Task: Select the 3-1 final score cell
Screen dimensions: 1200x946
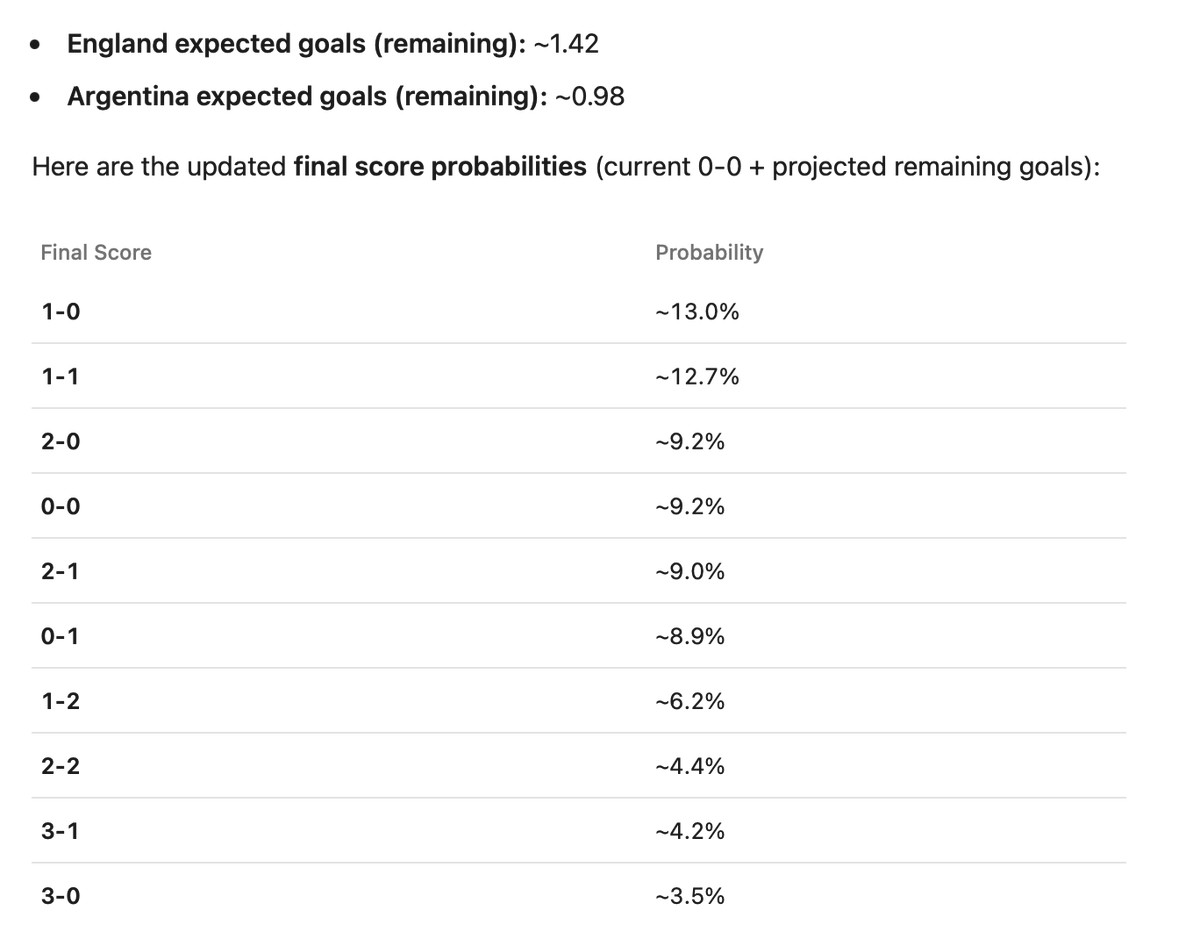Action: [60, 832]
